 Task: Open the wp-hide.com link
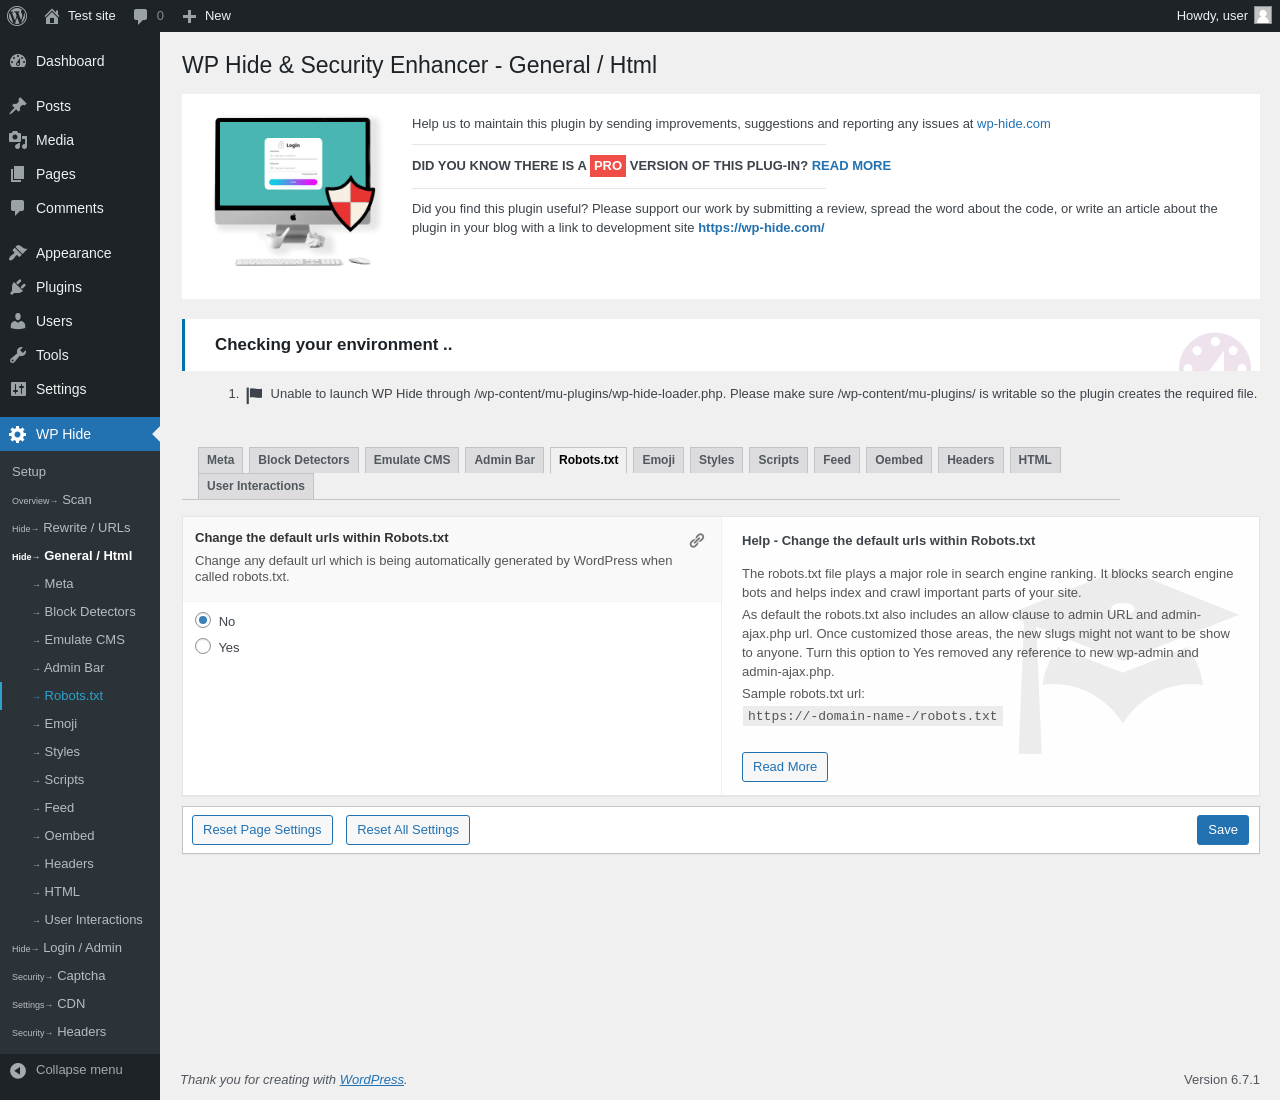tap(1014, 124)
